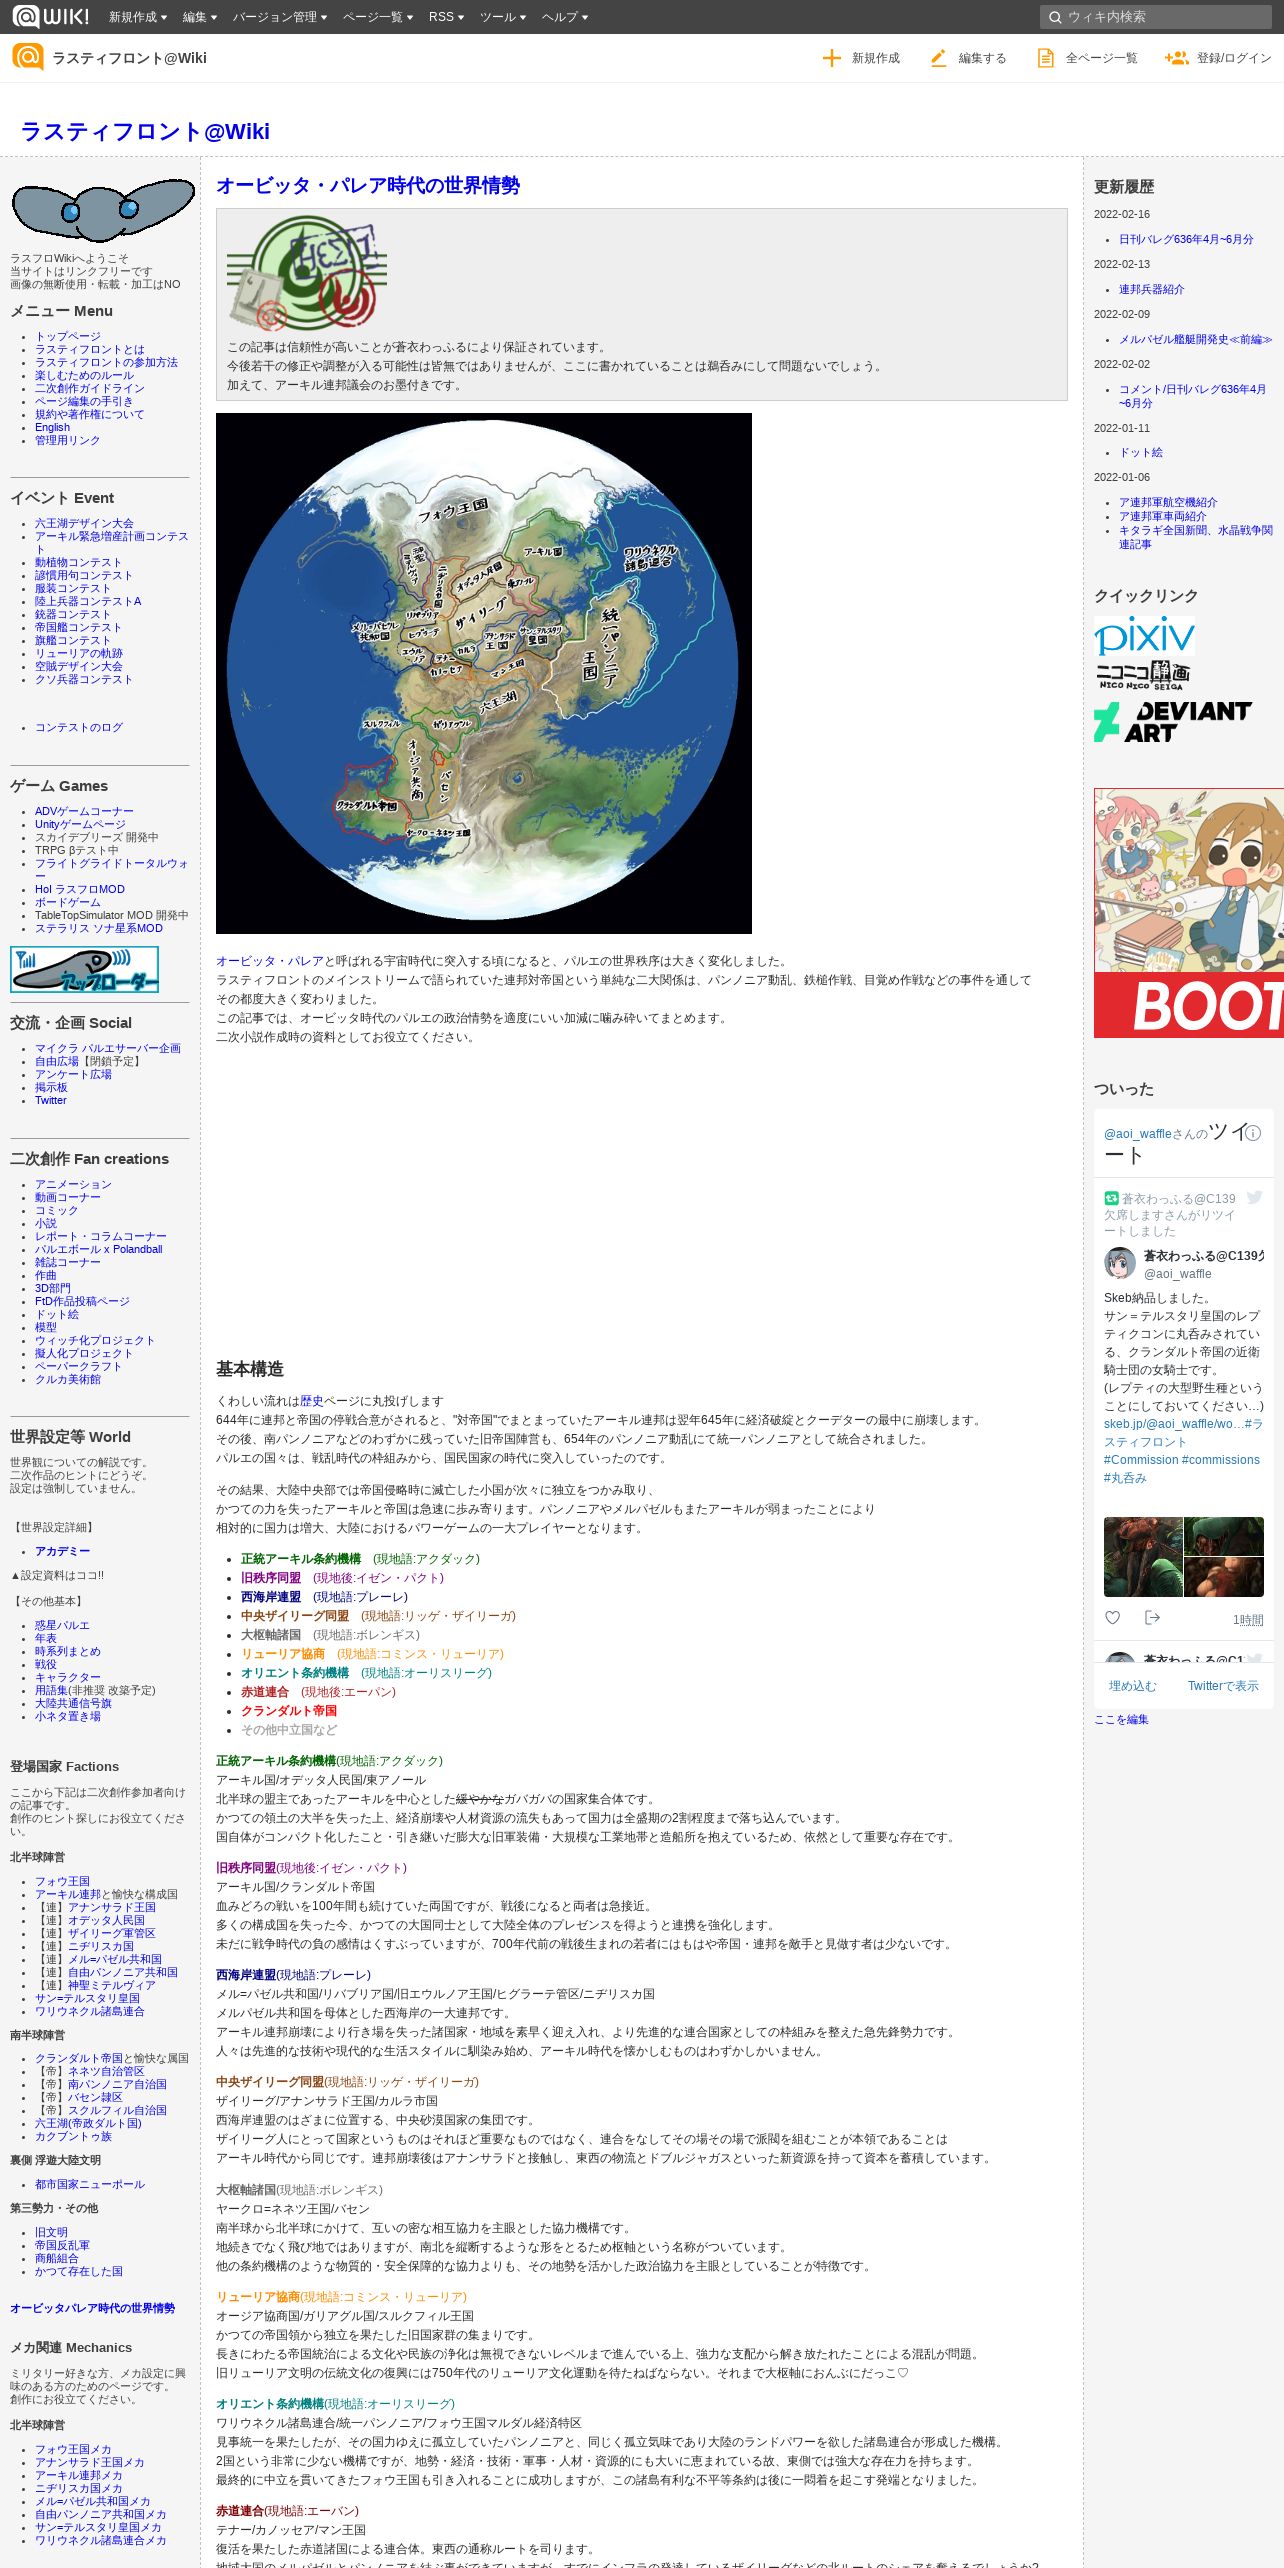This screenshot has width=1284, height=2568.
Task: Open メルパゼル艦艇開発史≪前編≫ link
Action: click(x=1195, y=340)
